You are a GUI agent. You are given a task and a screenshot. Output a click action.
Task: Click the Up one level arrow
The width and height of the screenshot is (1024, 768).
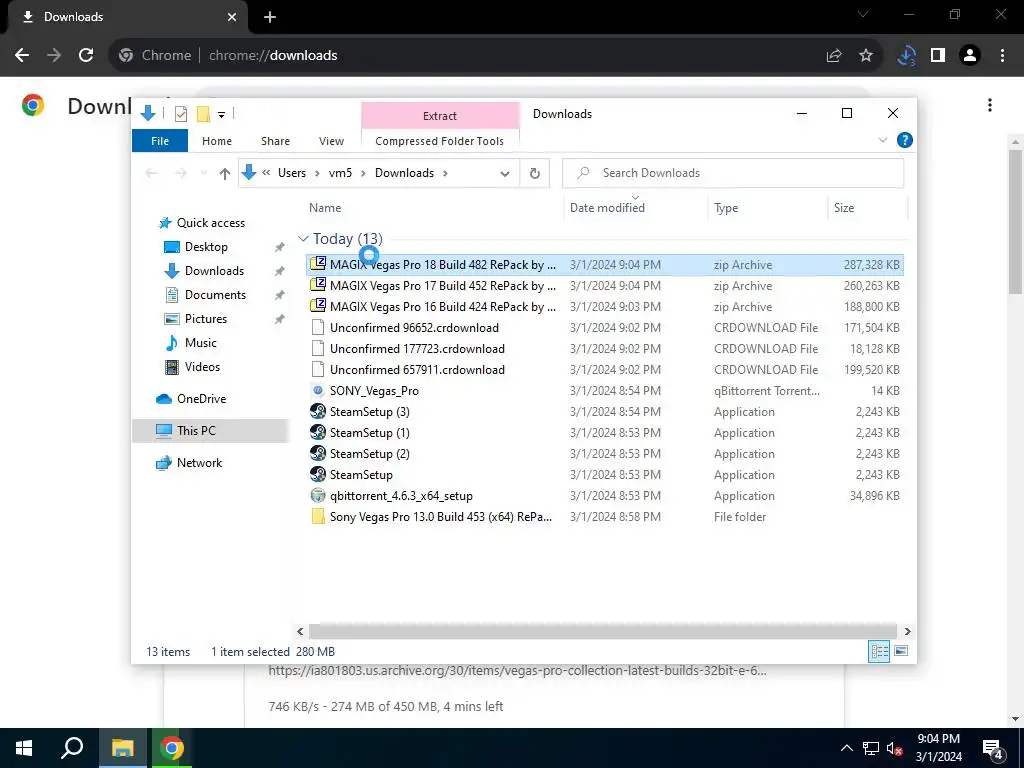click(x=225, y=173)
